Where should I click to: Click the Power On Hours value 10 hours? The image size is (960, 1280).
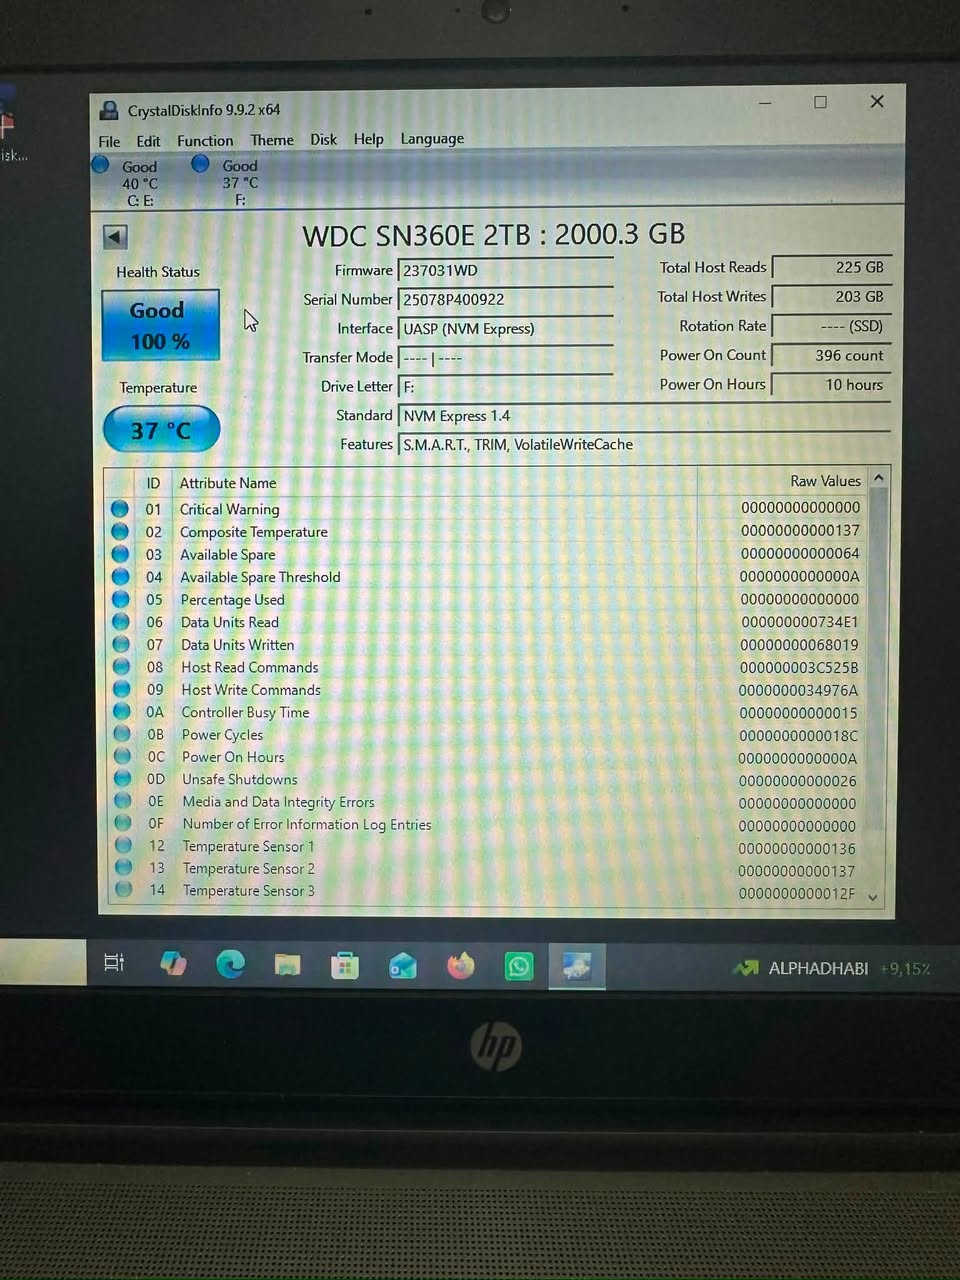pos(831,384)
